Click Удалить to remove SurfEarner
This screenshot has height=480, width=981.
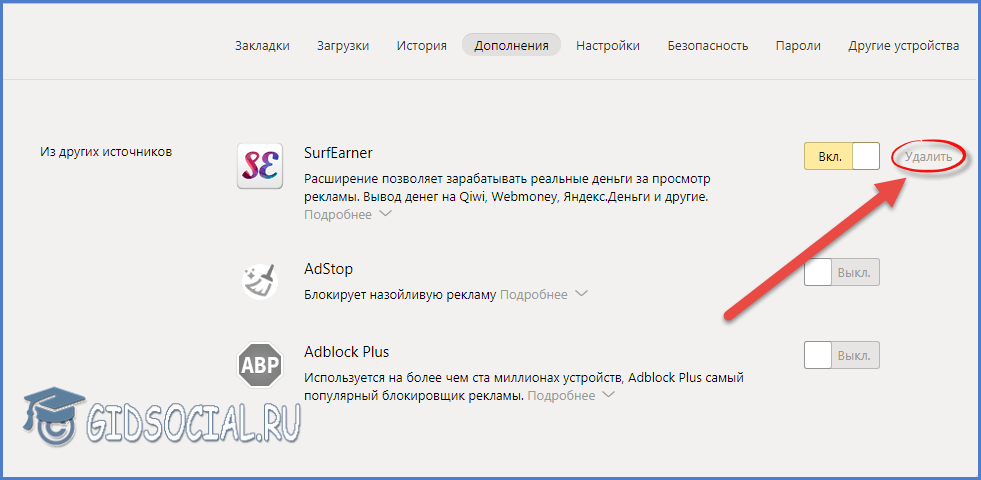tap(928, 157)
